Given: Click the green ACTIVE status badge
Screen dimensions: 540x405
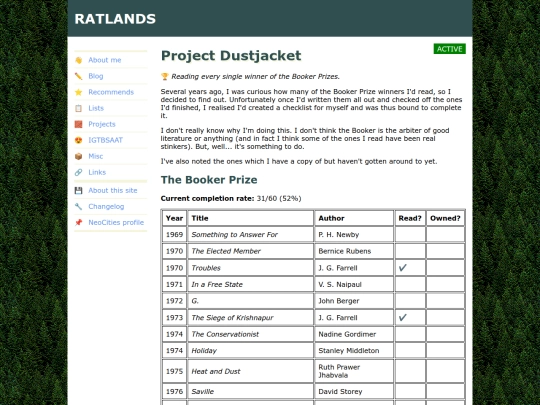Looking at the screenshot, I should [449, 49].
